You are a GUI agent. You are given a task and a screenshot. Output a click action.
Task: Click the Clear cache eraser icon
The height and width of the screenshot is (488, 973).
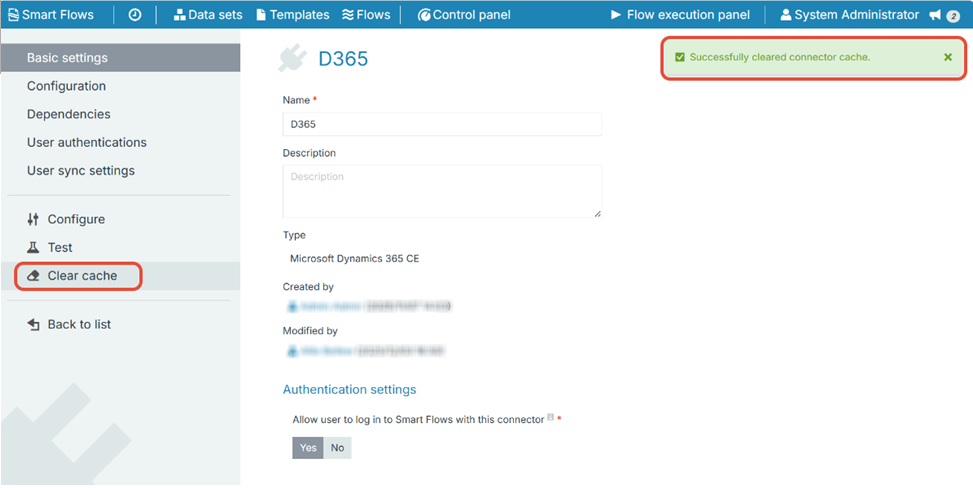(34, 276)
